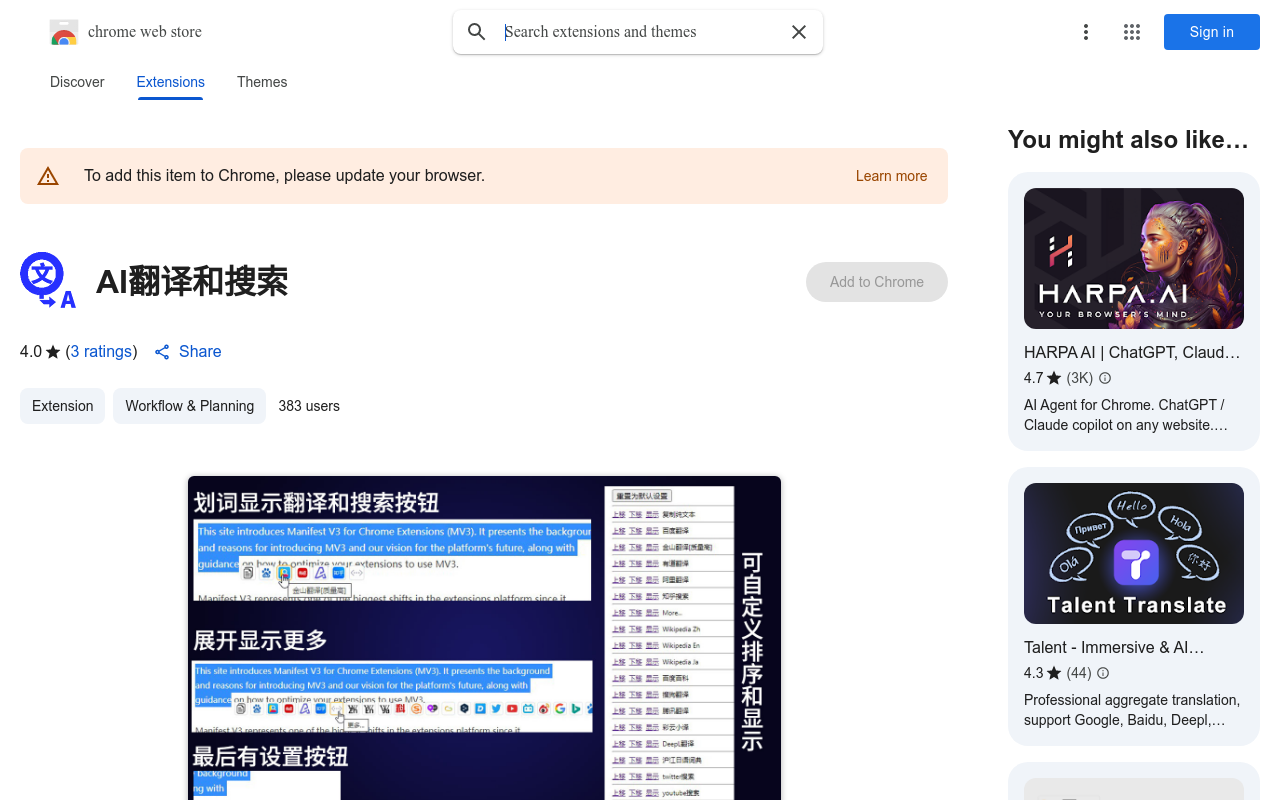Open the three-dot options menu
This screenshot has height=800, width=1280.
1086,32
